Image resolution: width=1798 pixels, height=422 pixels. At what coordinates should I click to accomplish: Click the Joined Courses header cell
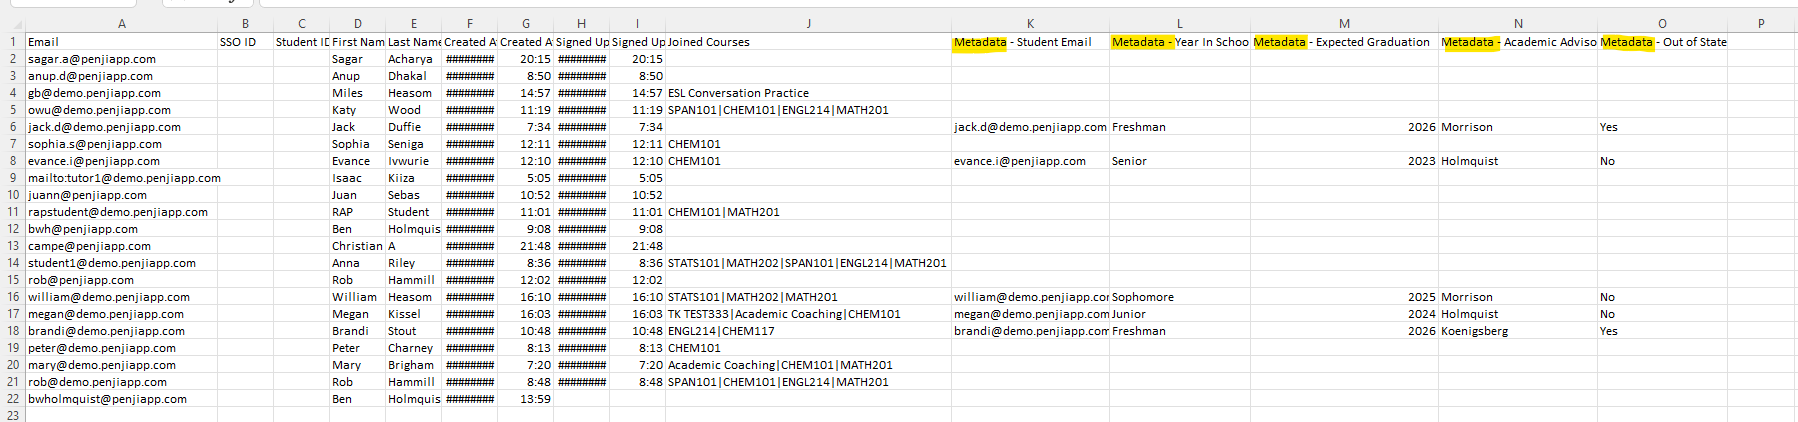[x=808, y=42]
